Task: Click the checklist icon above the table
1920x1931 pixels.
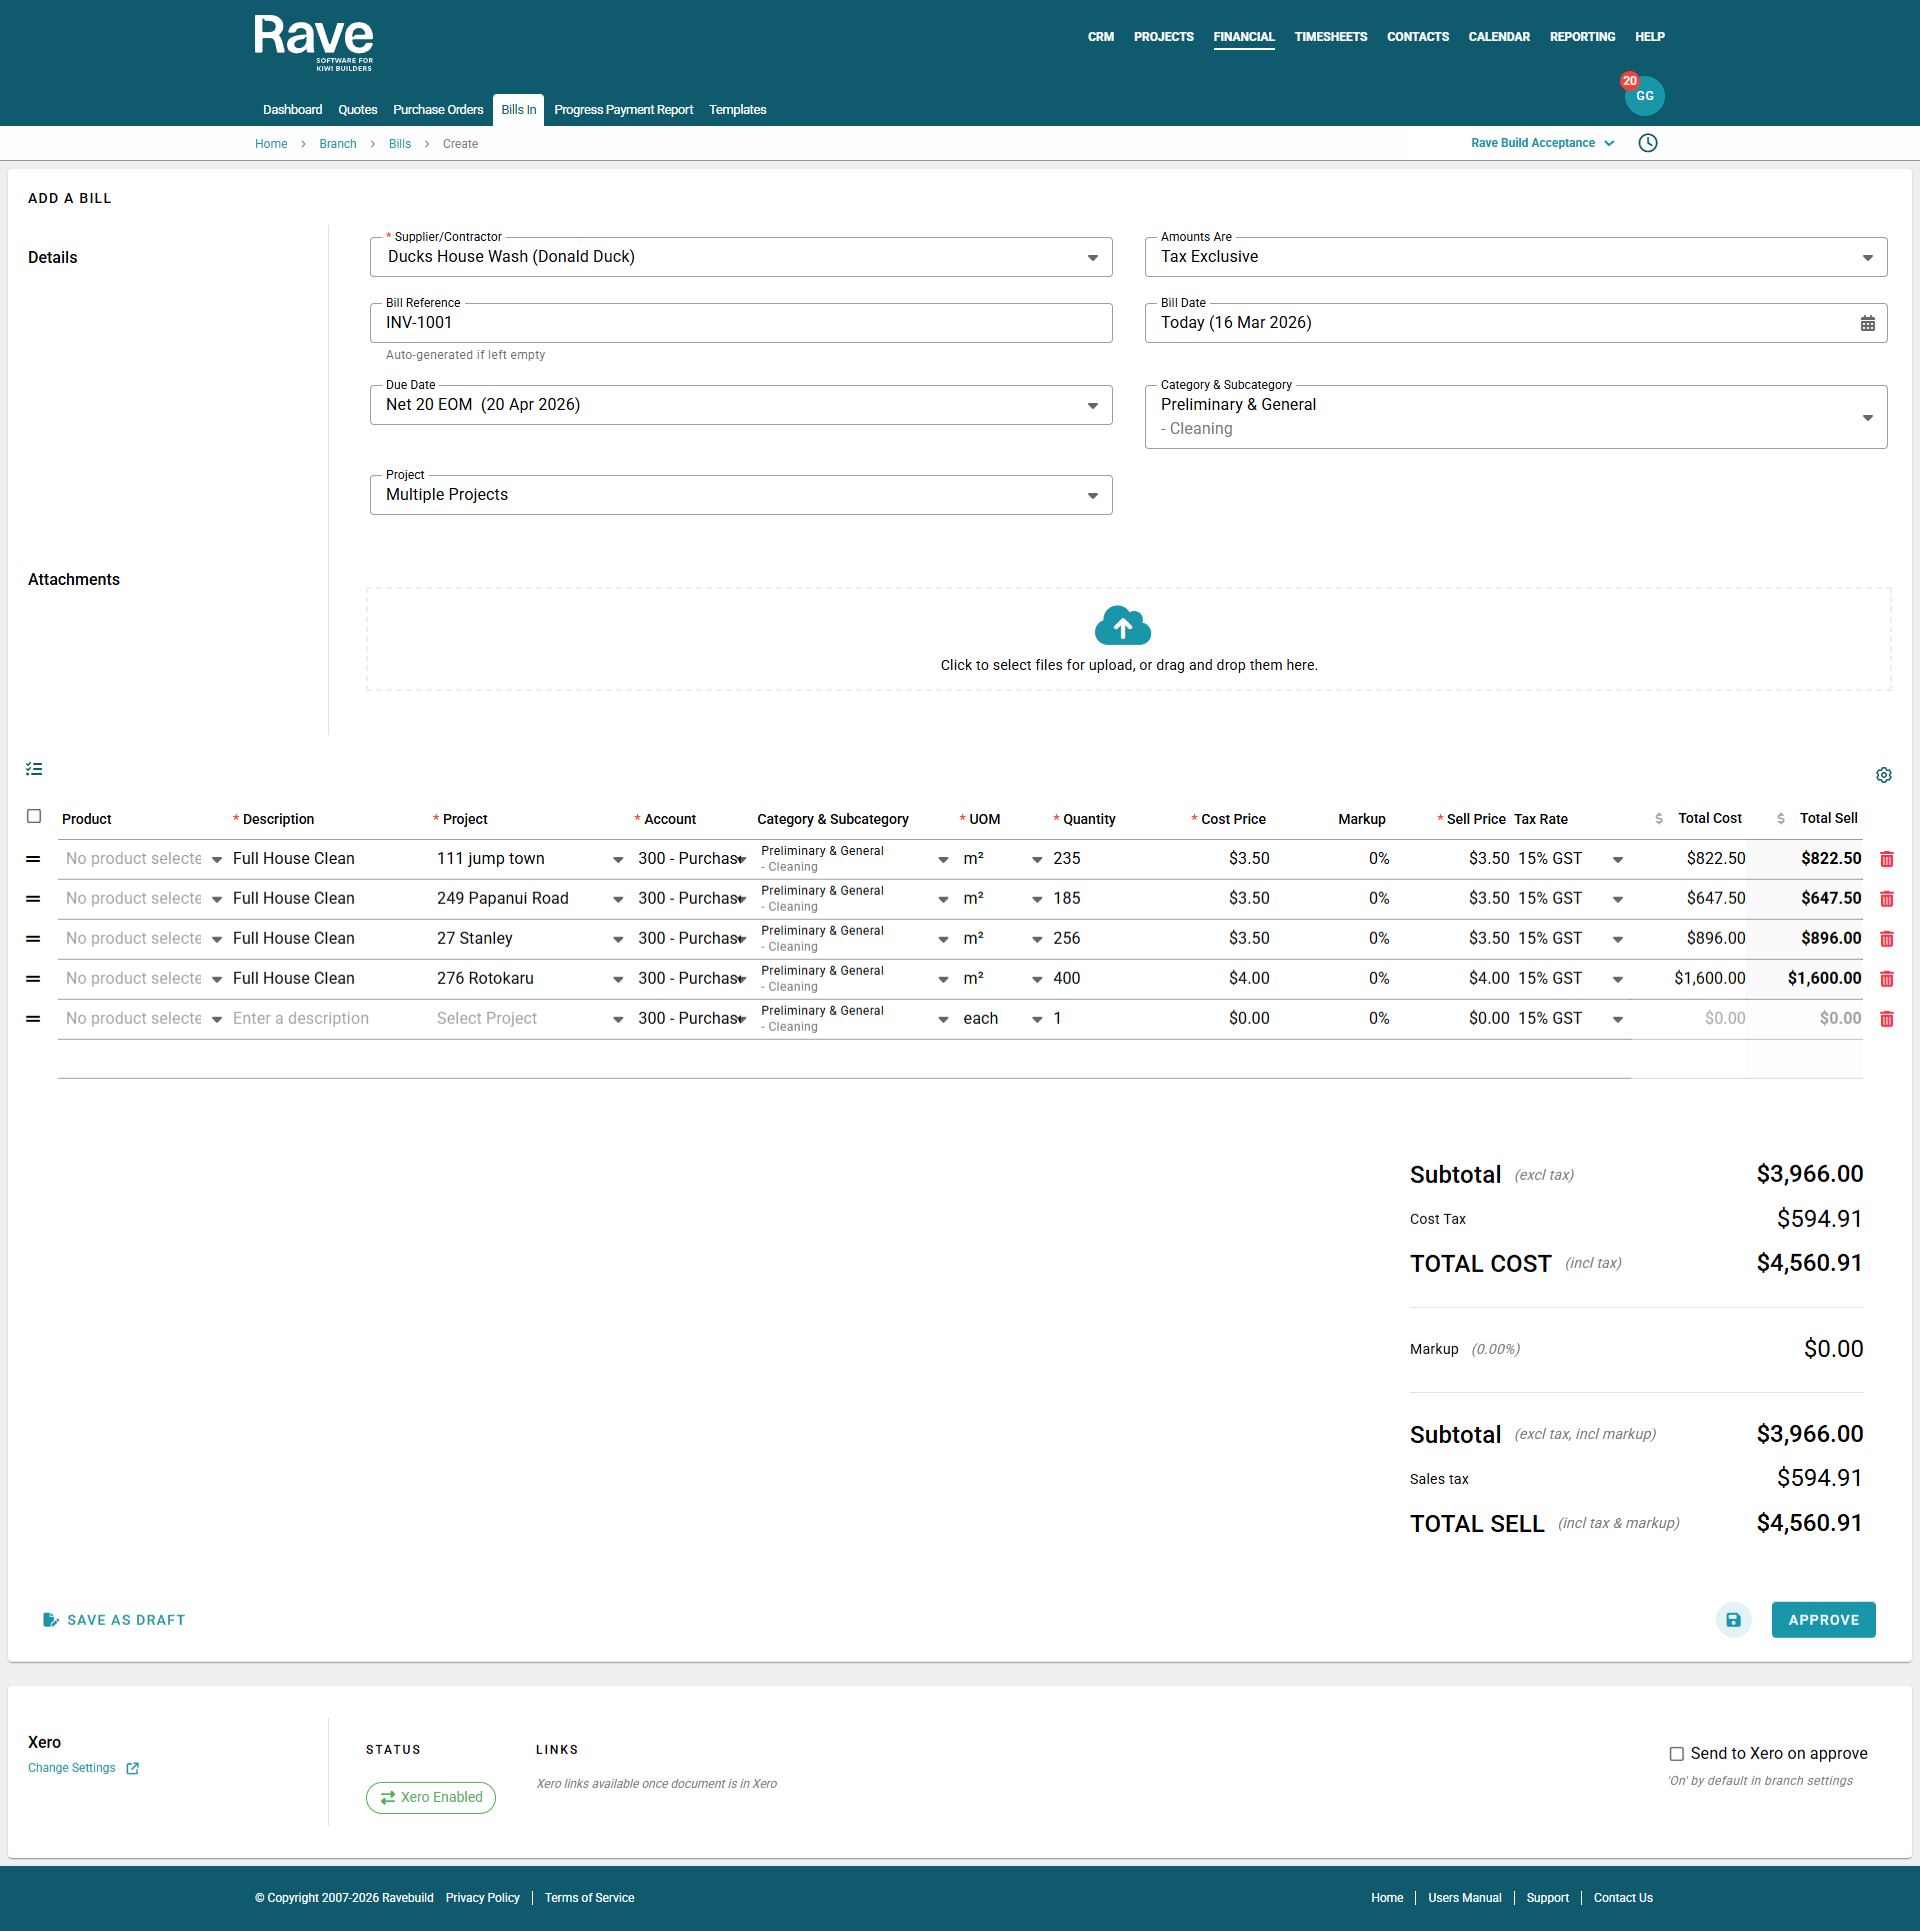Action: (34, 769)
